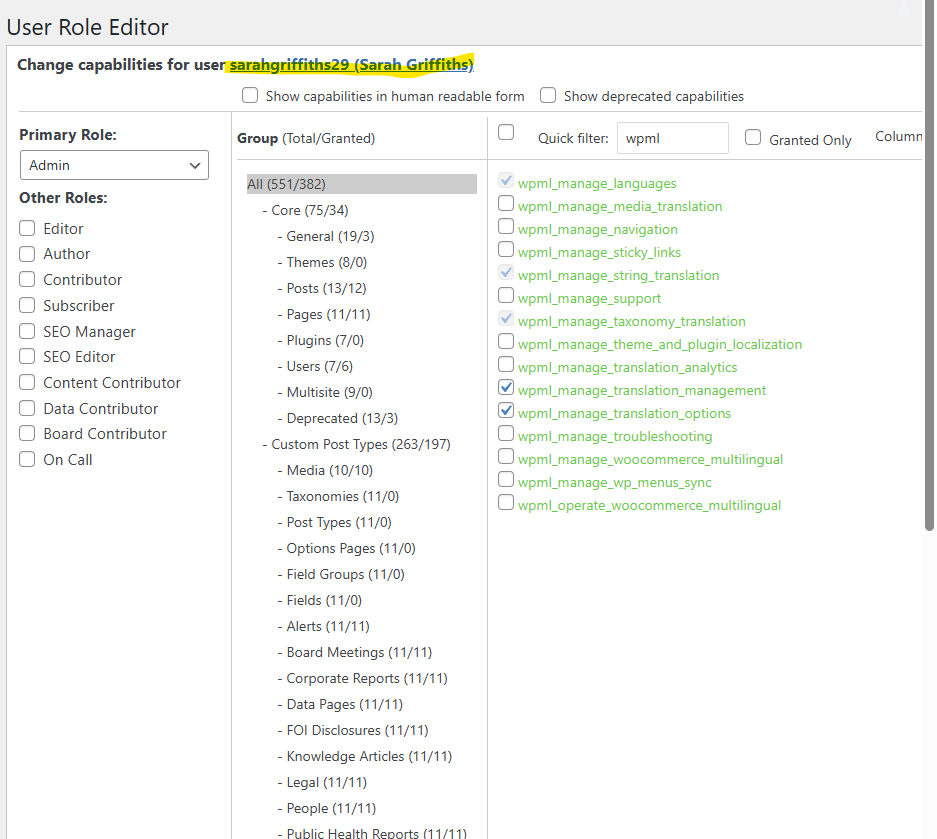The height and width of the screenshot is (839, 937).
Task: Check the Granted Only filter box
Action: click(753, 138)
